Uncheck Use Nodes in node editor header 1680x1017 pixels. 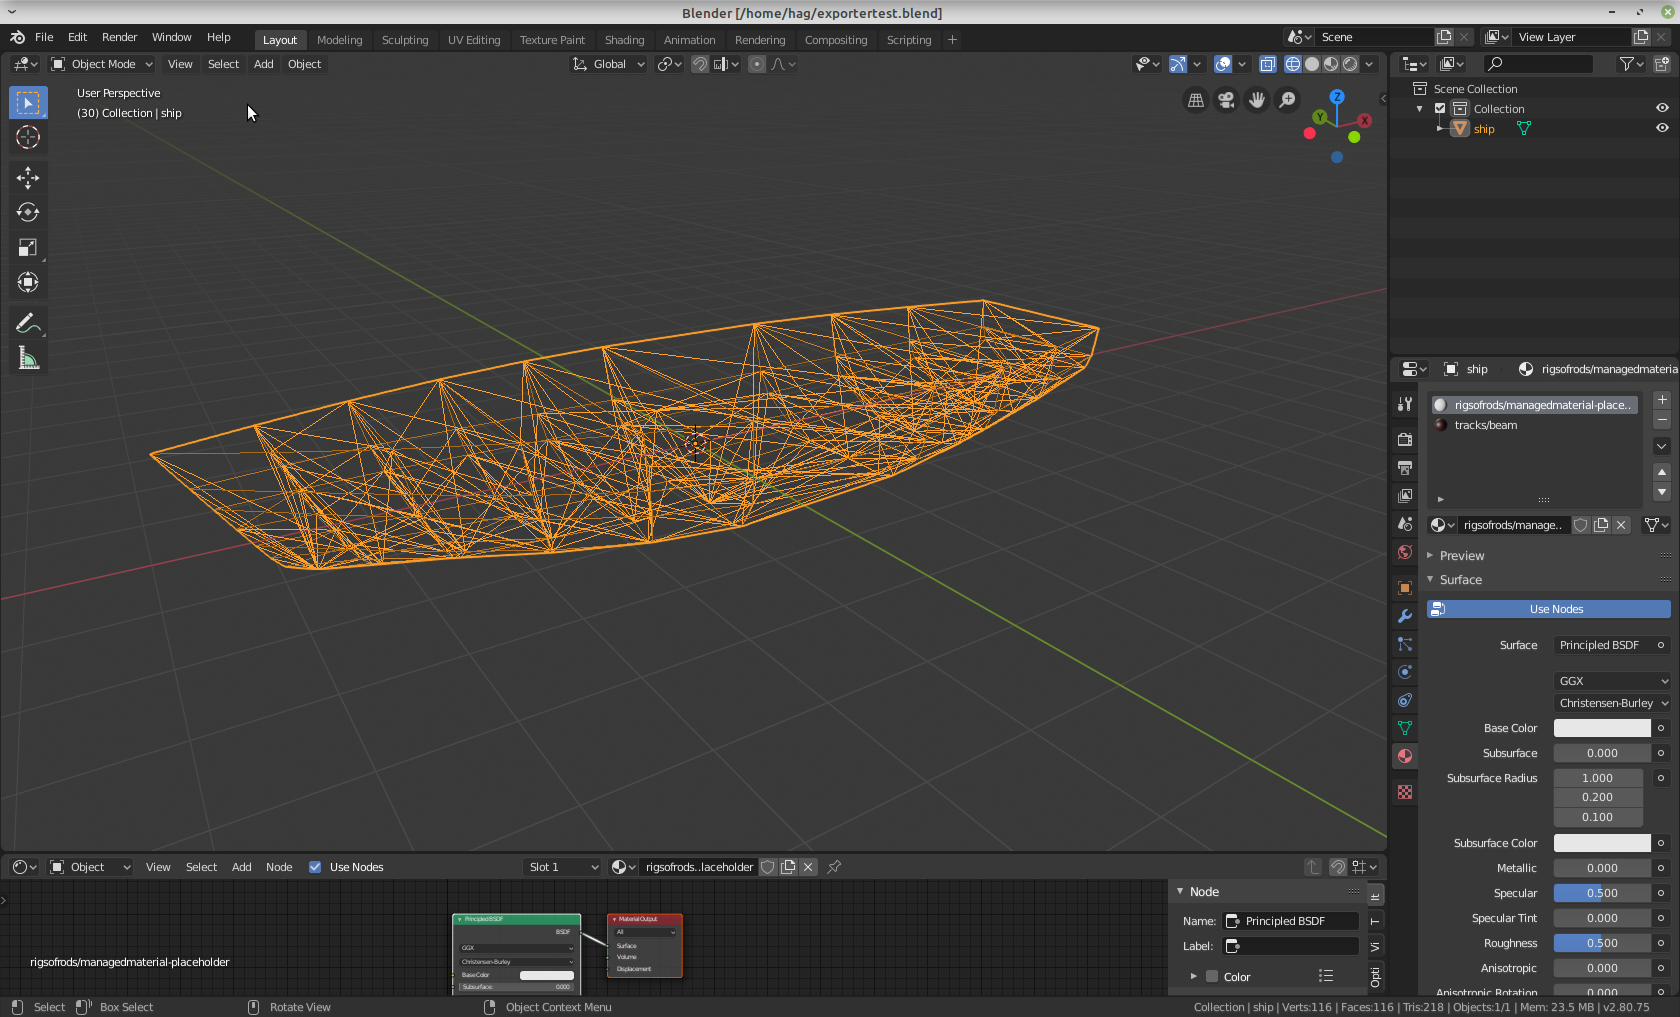tap(315, 867)
